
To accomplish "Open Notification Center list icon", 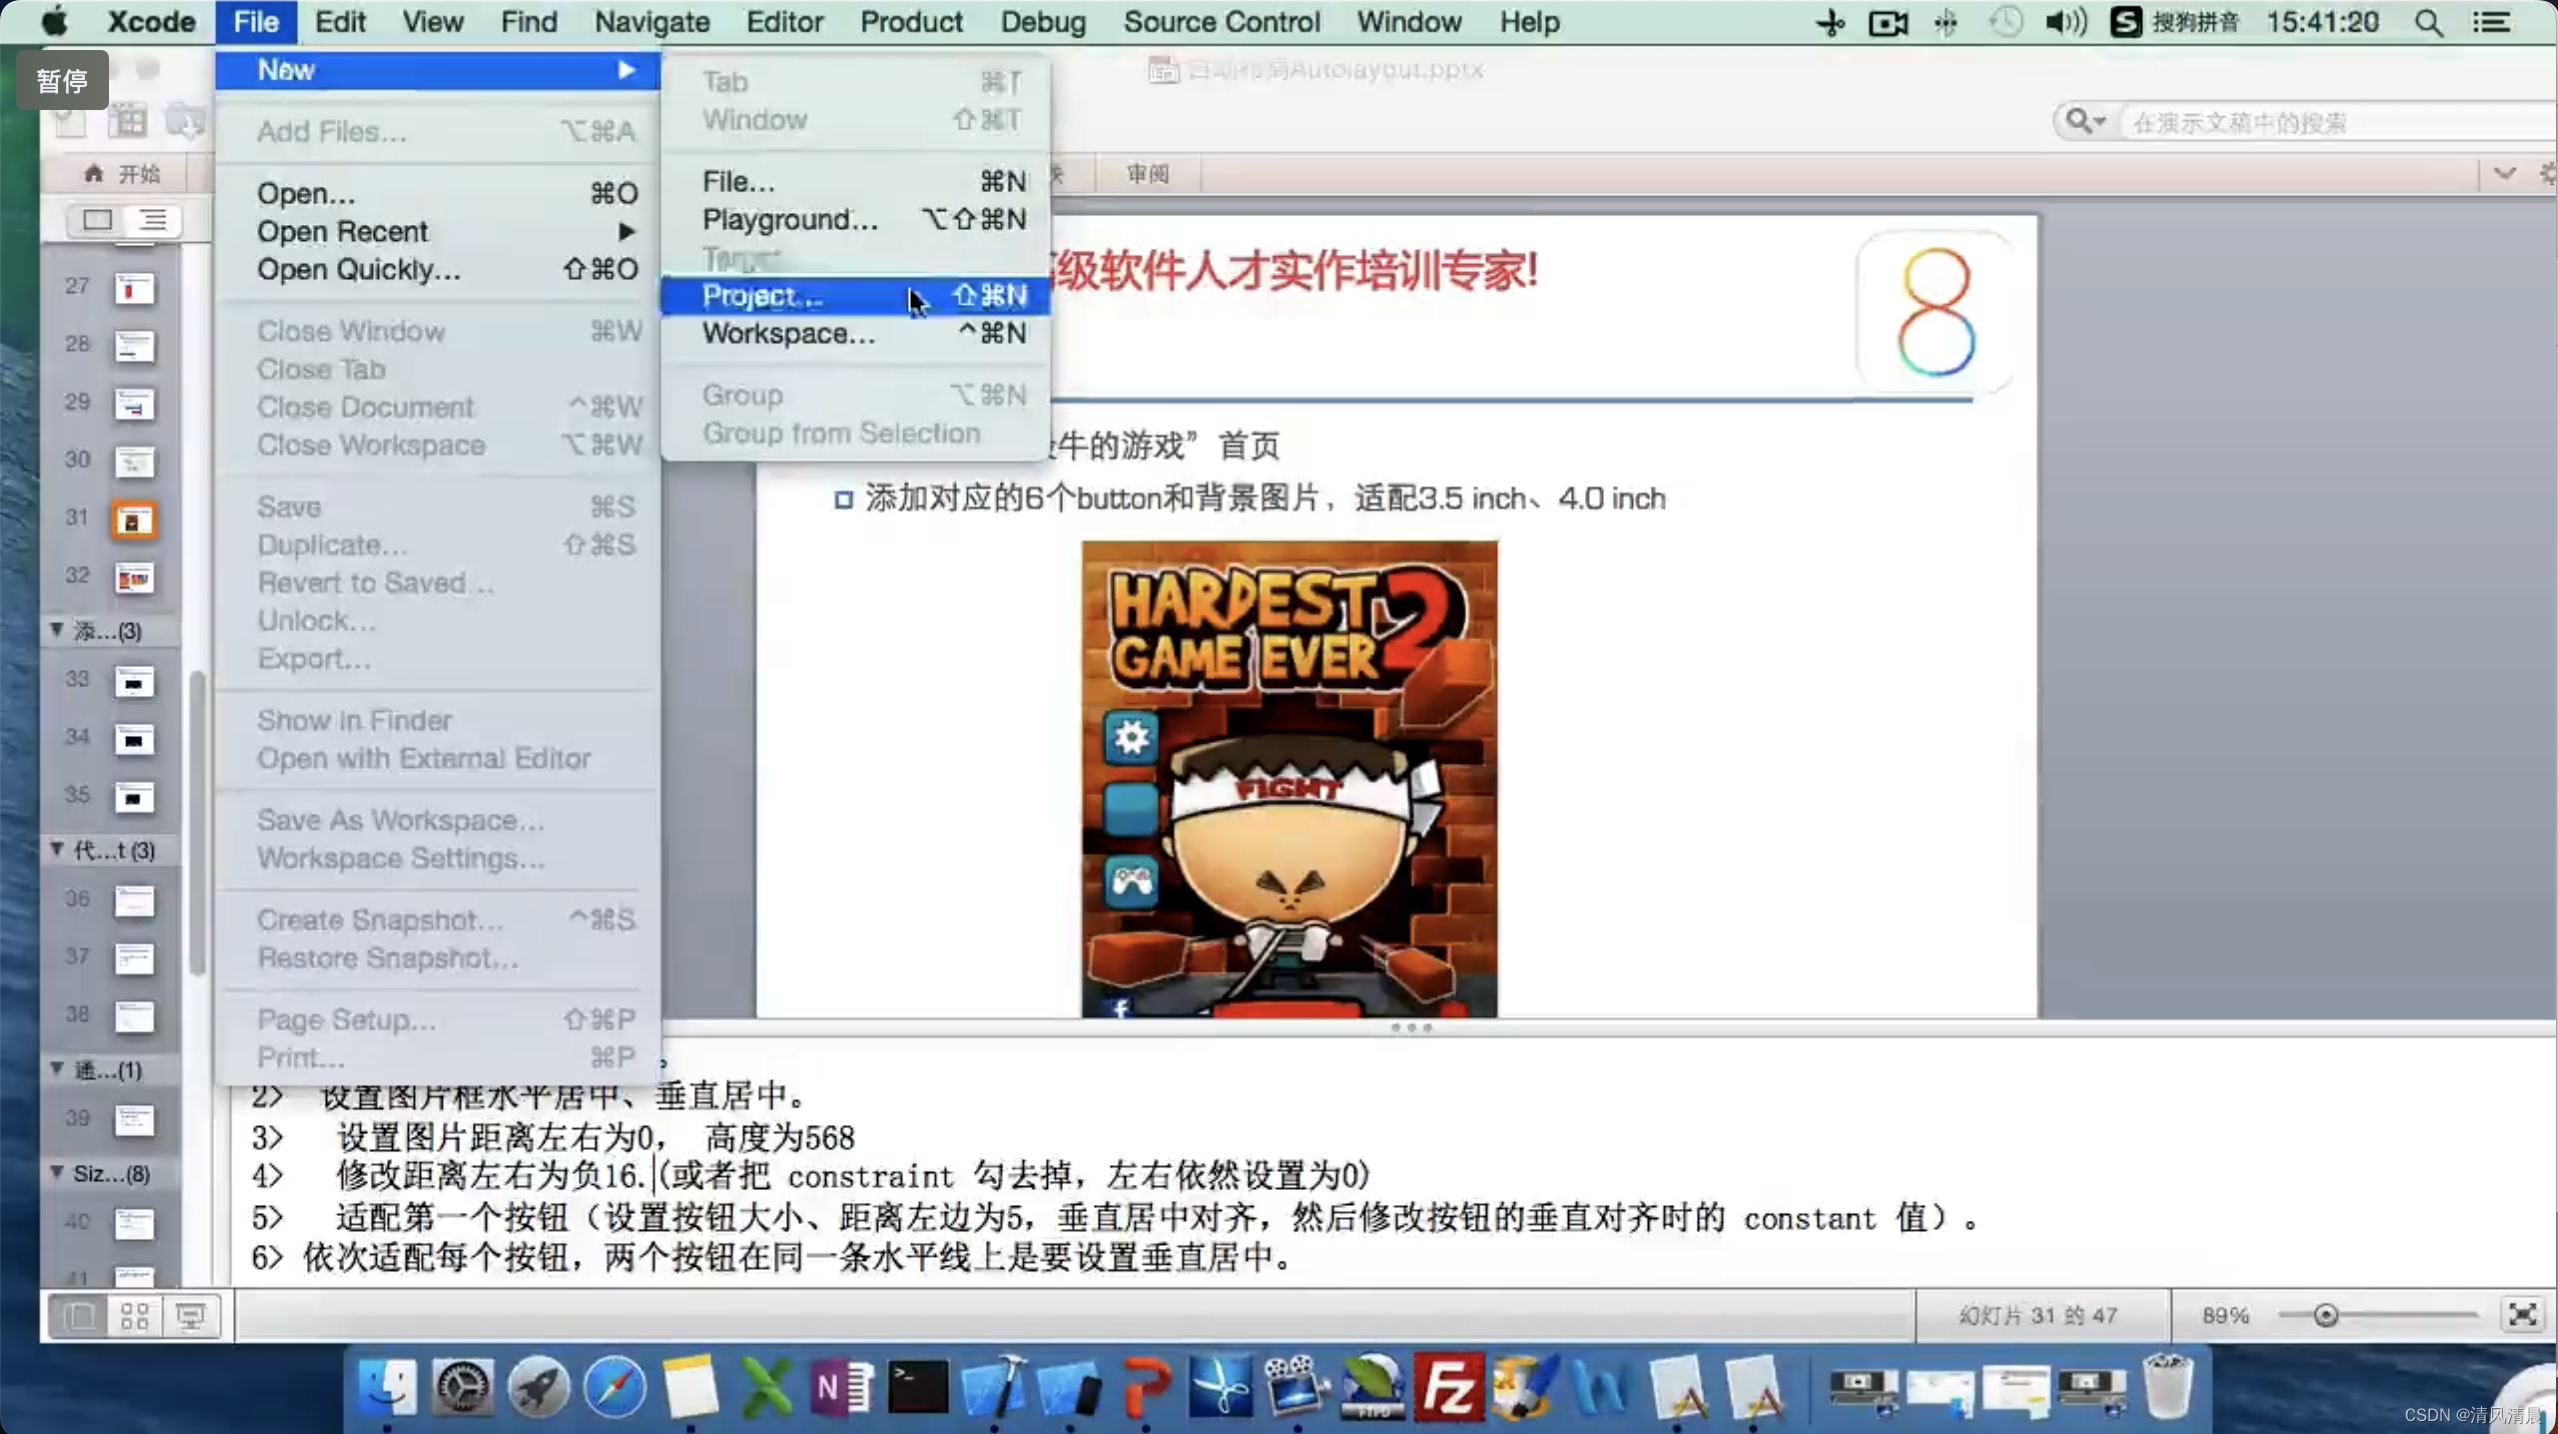I will (x=2491, y=22).
